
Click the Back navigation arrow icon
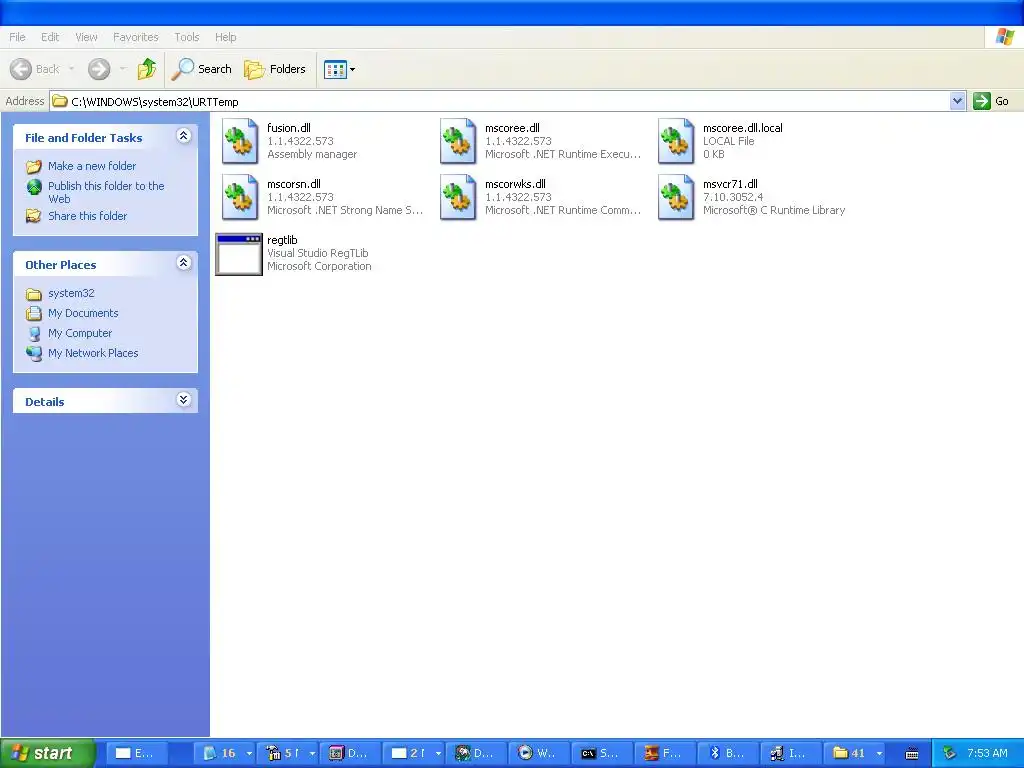tap(21, 69)
